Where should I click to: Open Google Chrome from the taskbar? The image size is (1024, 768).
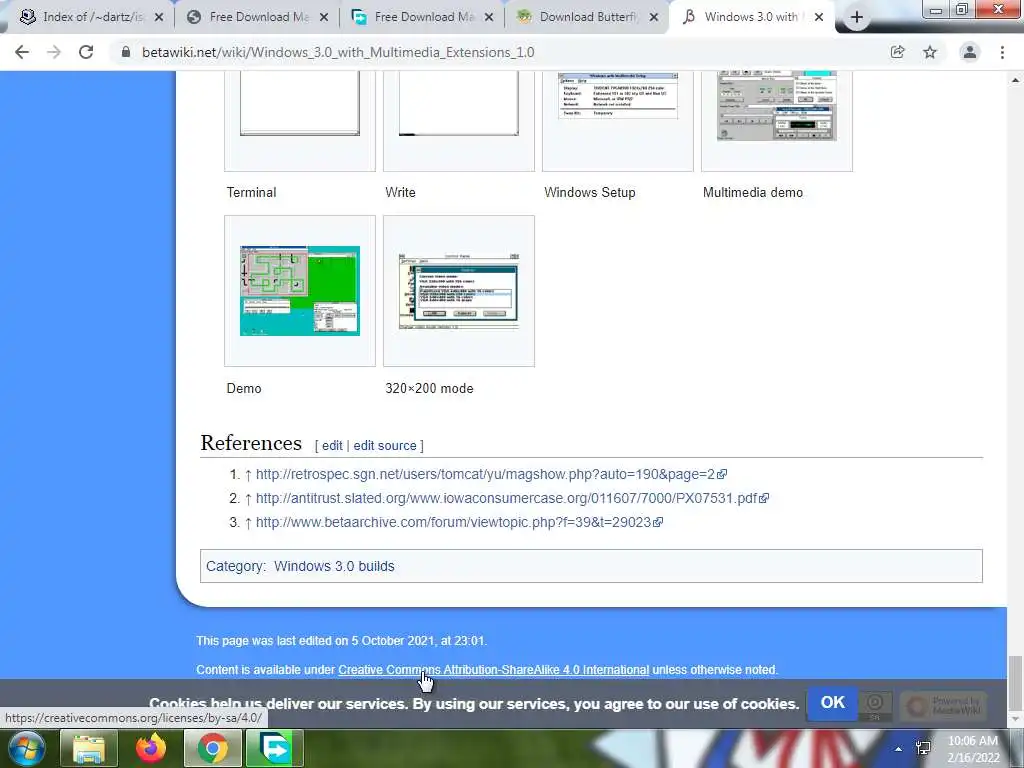pyautogui.click(x=213, y=748)
